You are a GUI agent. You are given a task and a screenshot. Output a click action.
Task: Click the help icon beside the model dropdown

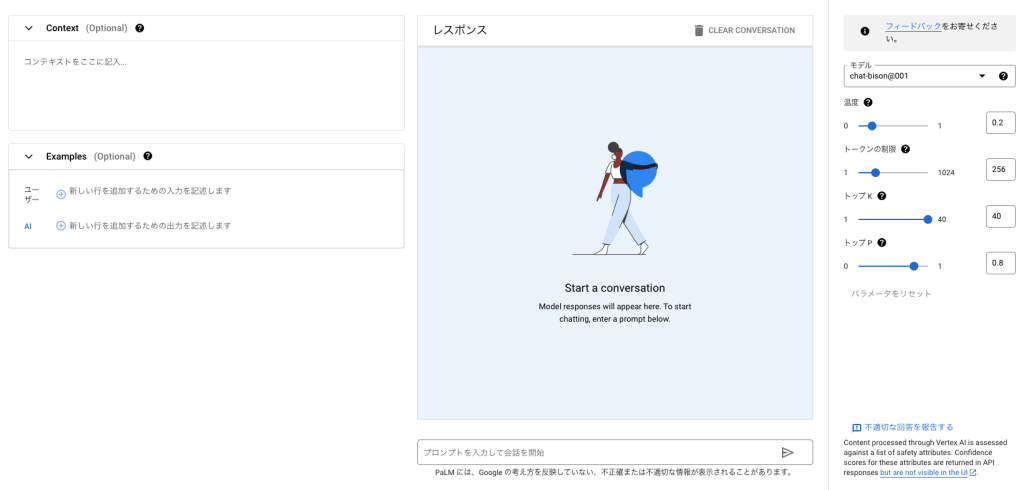[1003, 76]
